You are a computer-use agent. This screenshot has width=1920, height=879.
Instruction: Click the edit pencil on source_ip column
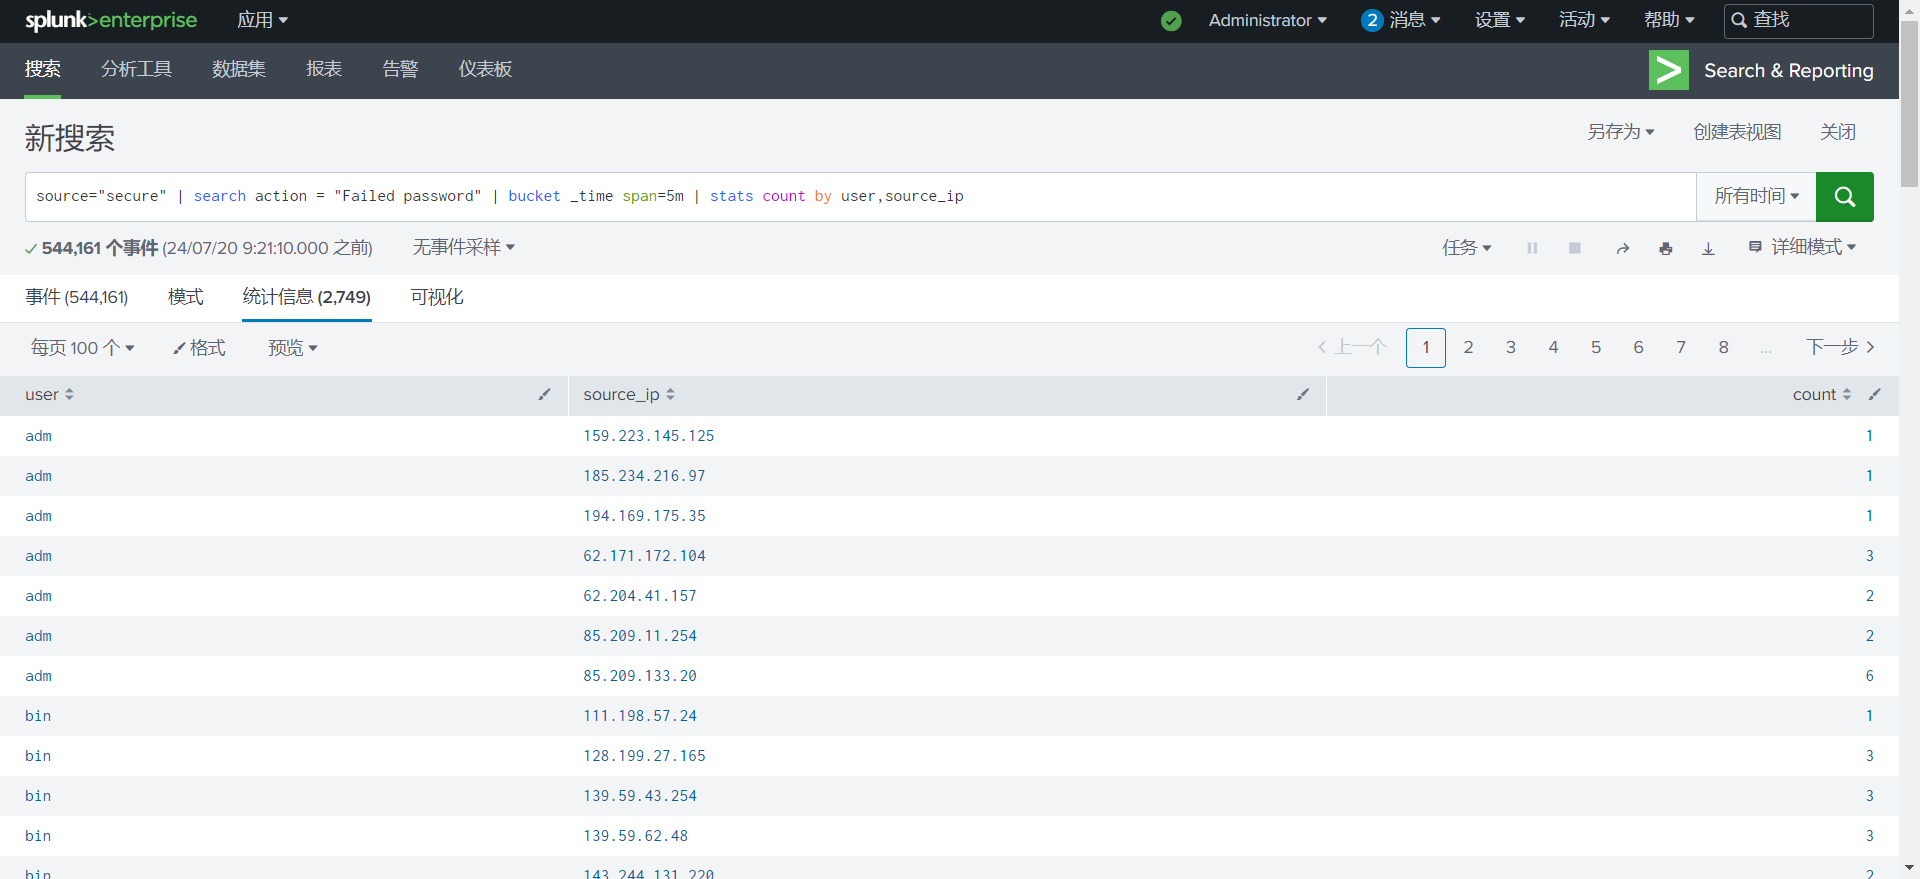point(1302,395)
